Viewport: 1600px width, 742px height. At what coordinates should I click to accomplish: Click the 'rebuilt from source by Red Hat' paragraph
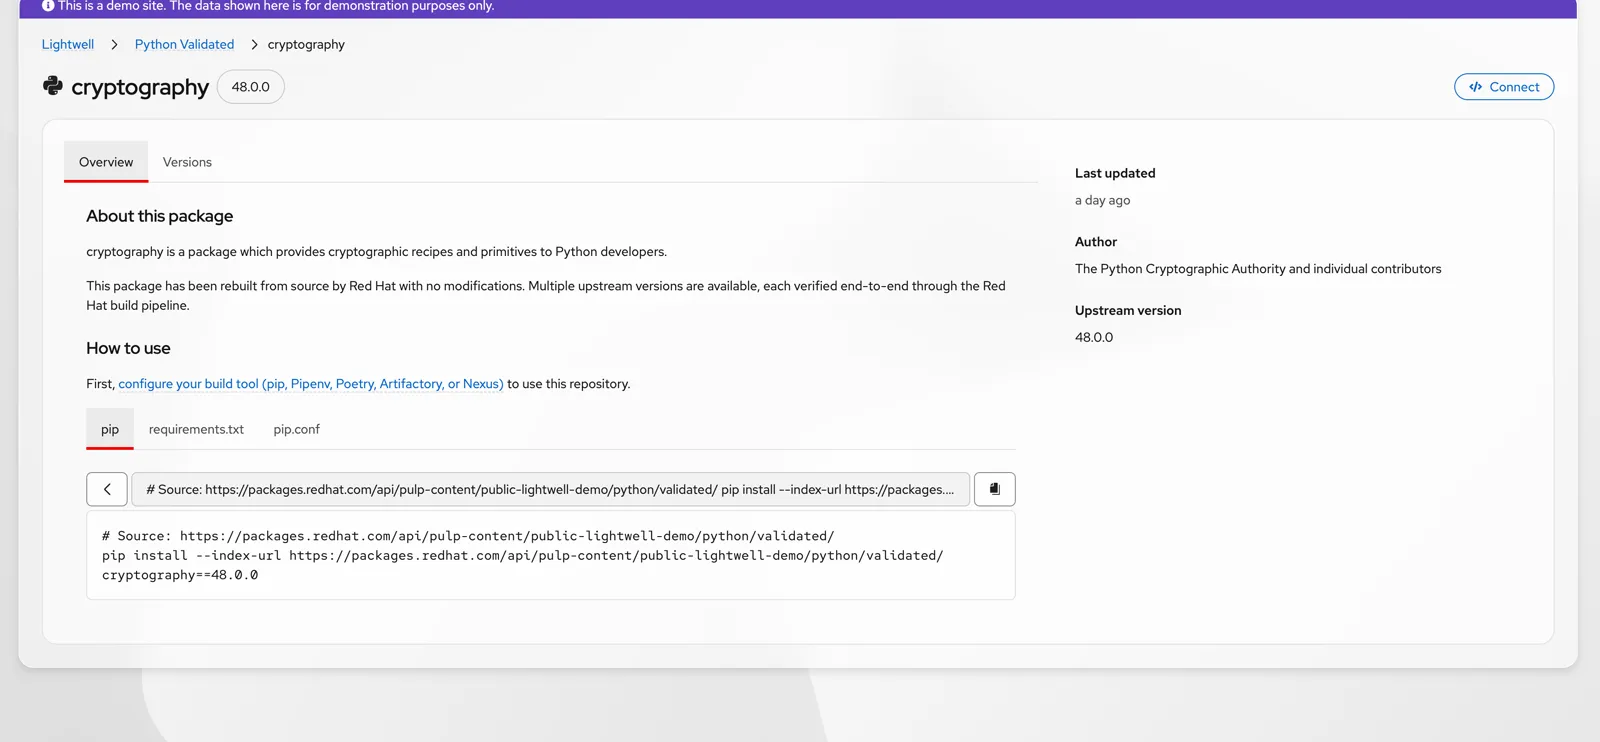point(546,296)
